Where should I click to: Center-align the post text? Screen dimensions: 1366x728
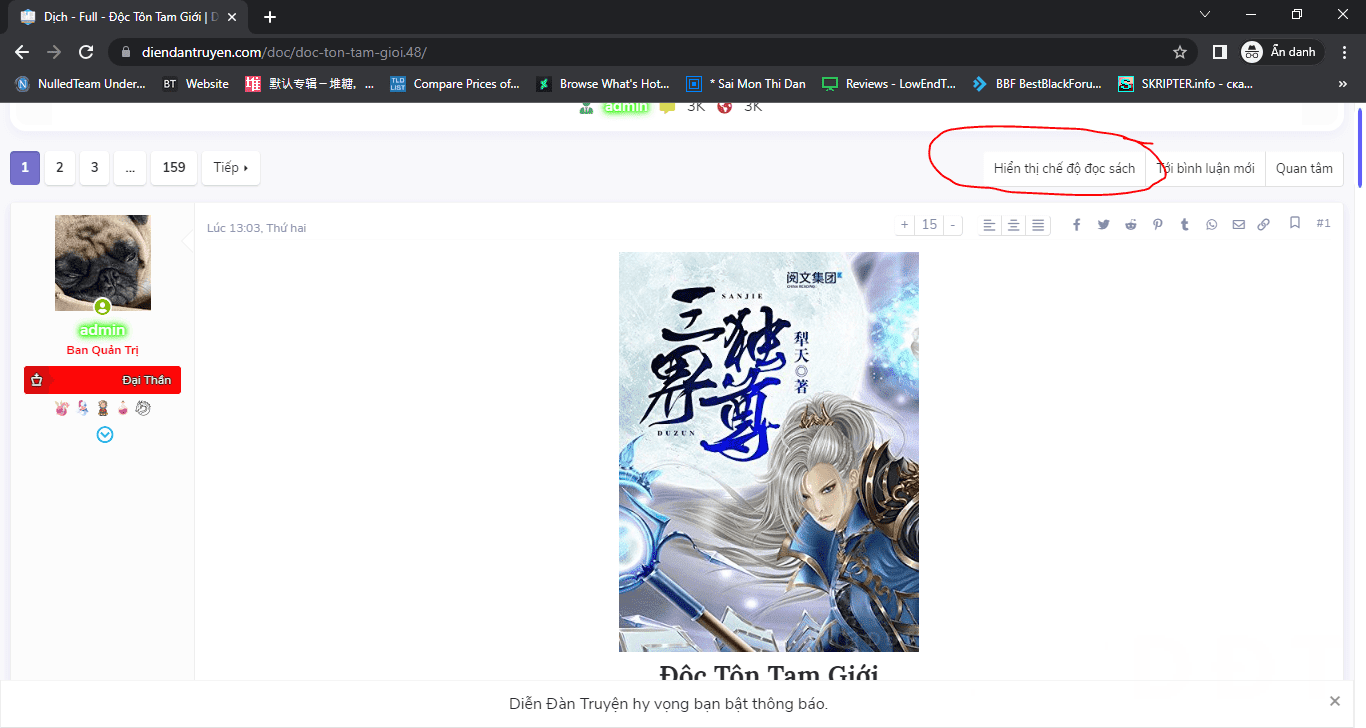pyautogui.click(x=1014, y=225)
